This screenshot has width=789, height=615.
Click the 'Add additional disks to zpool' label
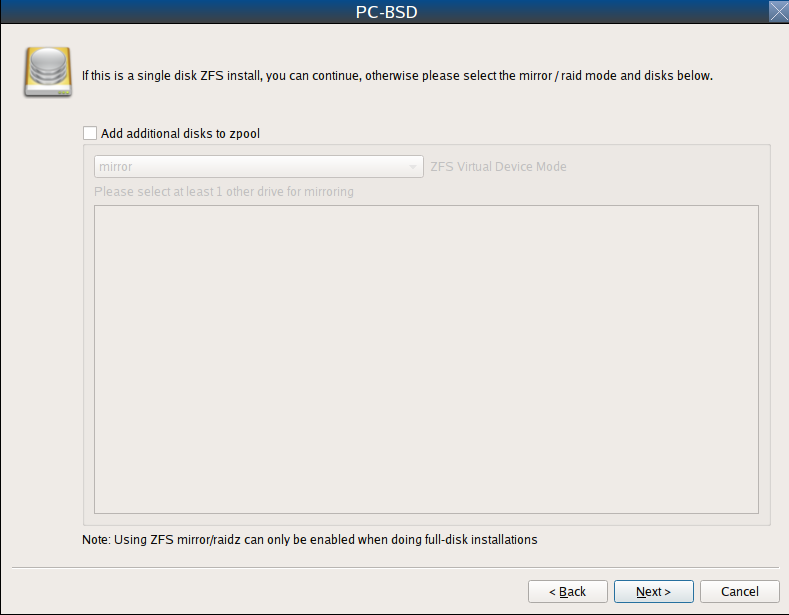pyautogui.click(x=180, y=133)
